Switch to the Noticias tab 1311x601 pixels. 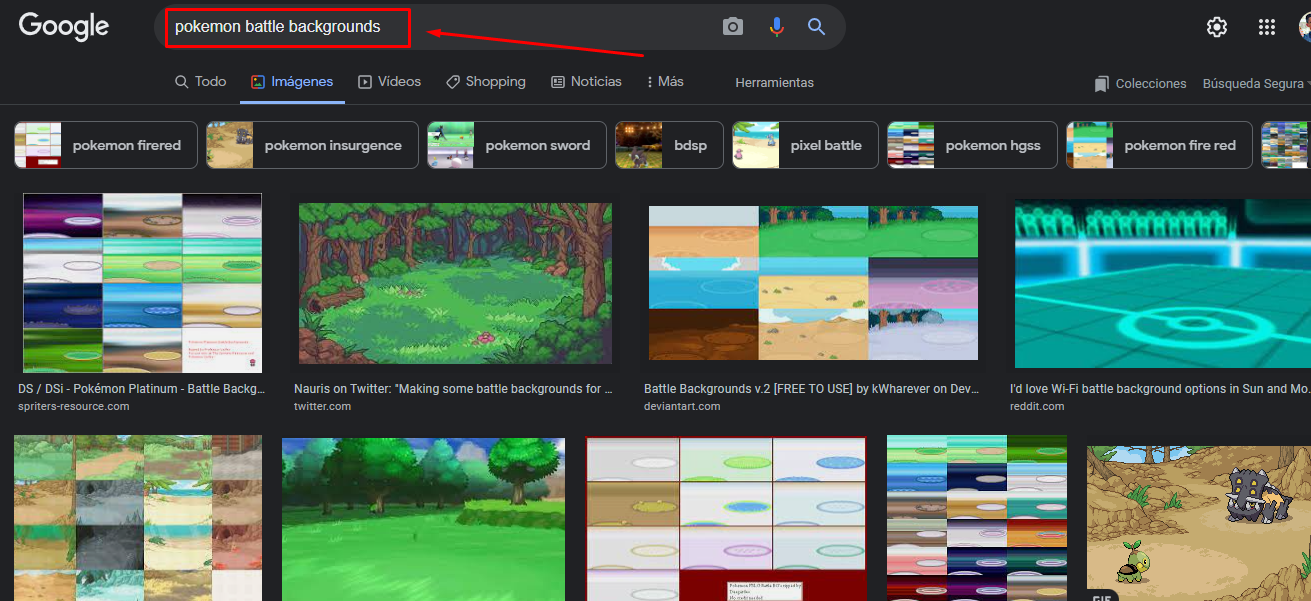pos(586,82)
